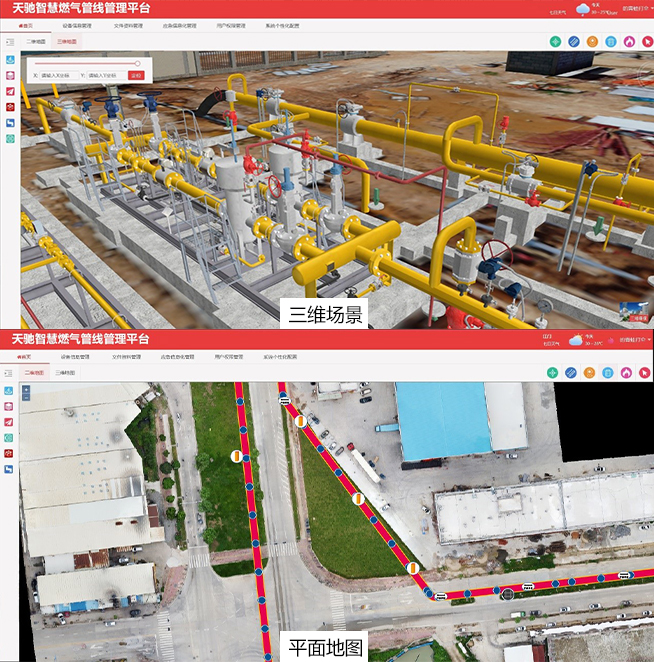Click the orange round toolbar button above the 2D map
This screenshot has width=654, height=662.
tap(591, 373)
